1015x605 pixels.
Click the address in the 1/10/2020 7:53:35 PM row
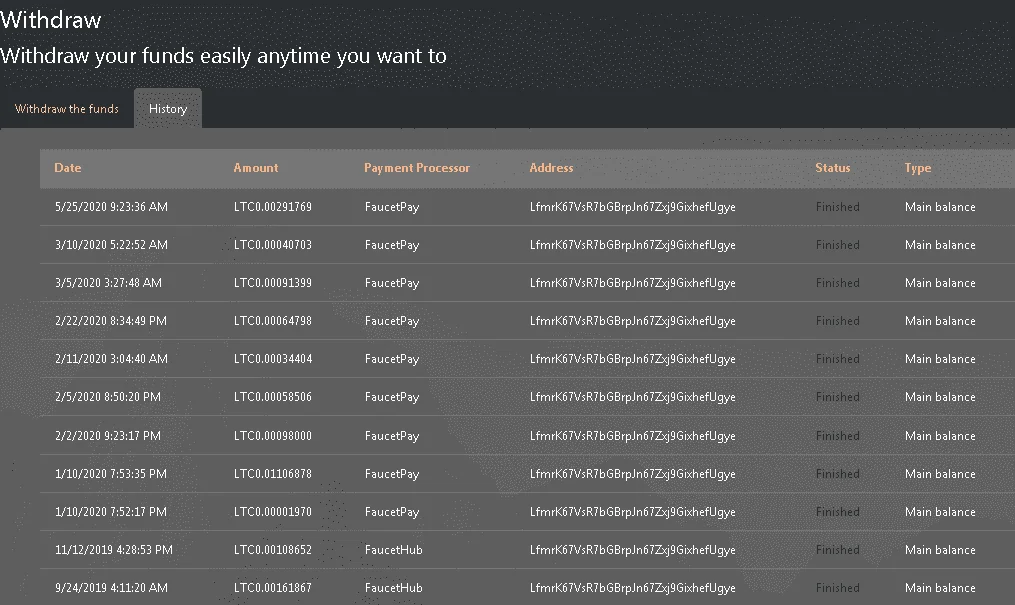coord(632,474)
